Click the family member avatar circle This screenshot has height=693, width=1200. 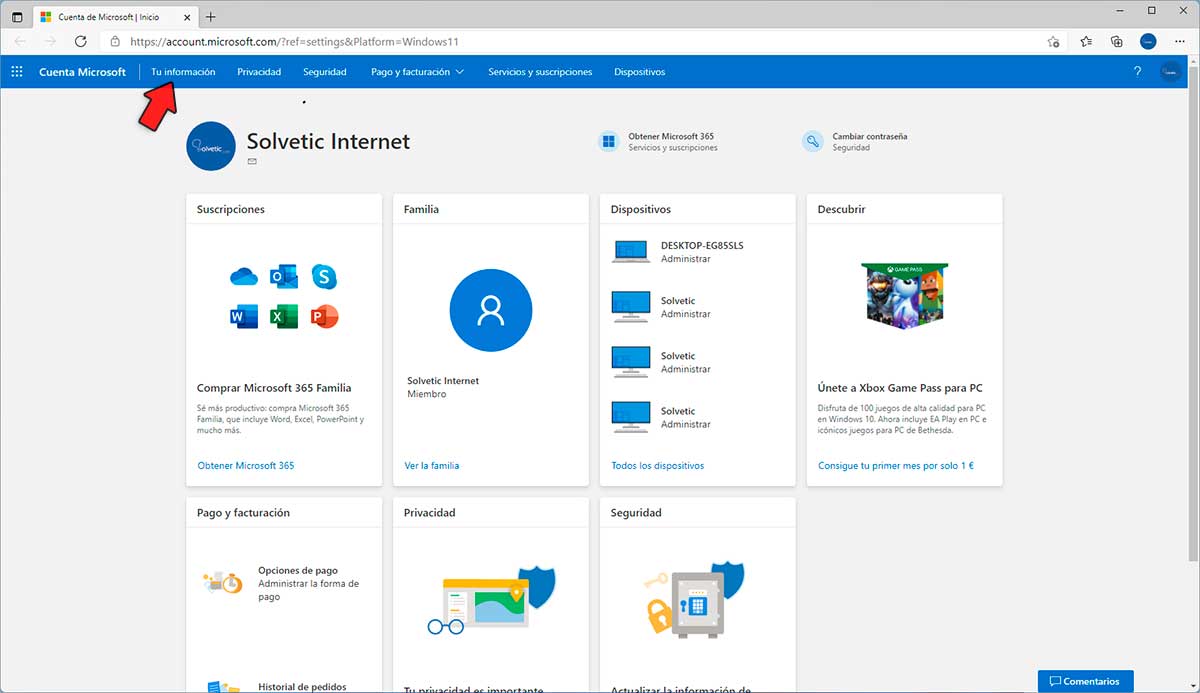pyautogui.click(x=491, y=311)
